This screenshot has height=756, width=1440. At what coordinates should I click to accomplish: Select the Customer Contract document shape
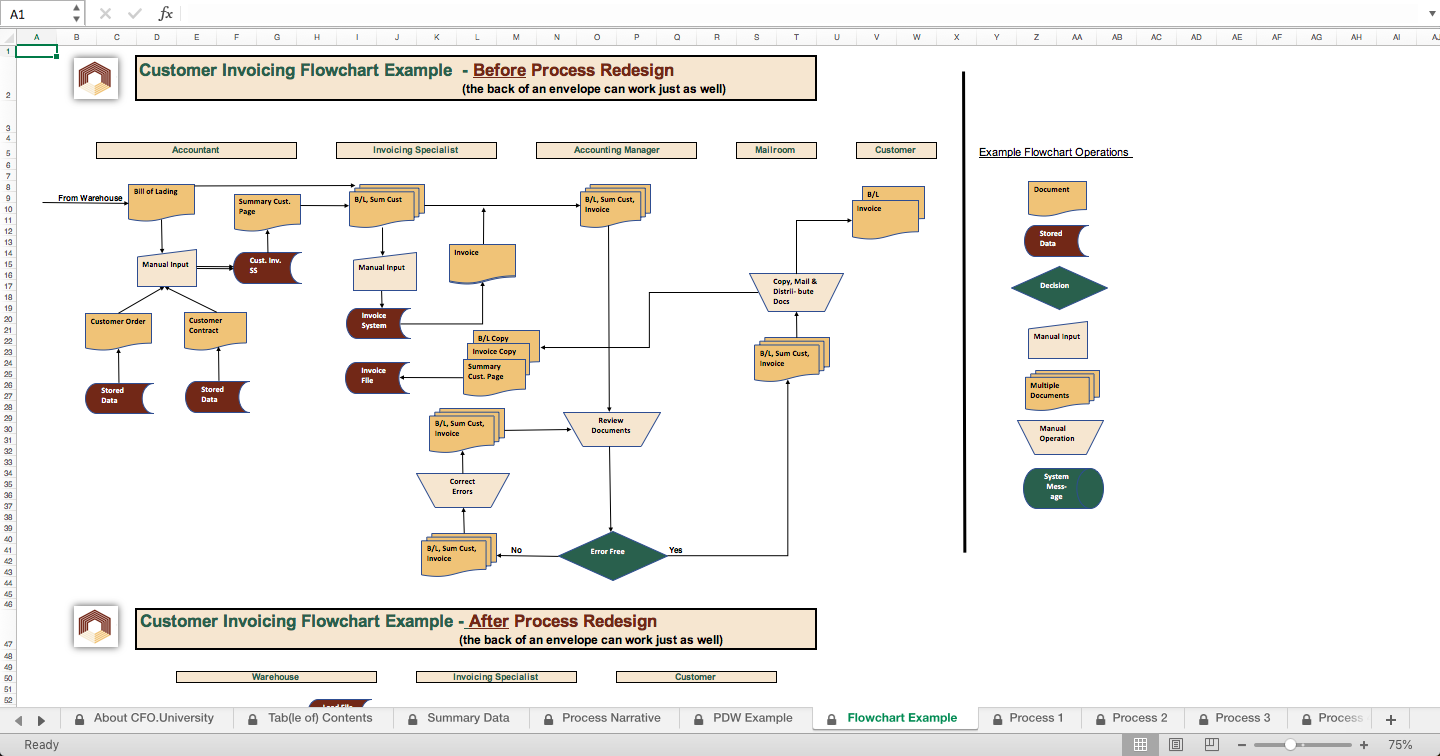coord(216,330)
